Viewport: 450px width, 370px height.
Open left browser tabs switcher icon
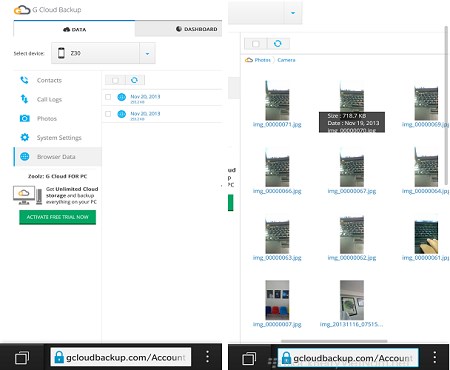tap(22, 358)
